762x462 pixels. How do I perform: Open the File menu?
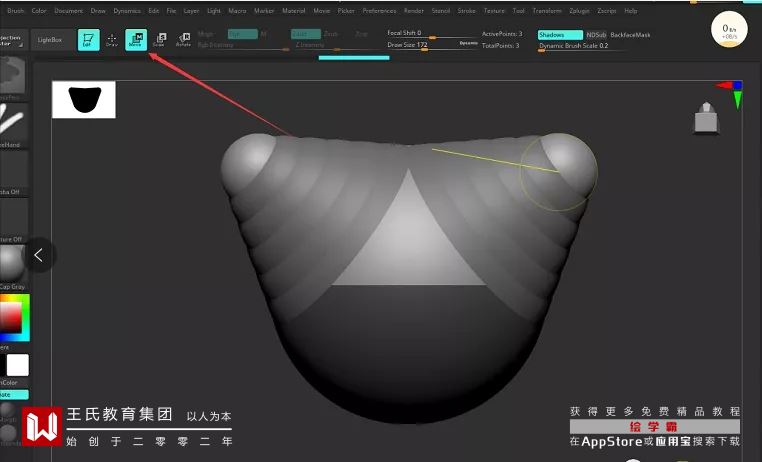(171, 11)
